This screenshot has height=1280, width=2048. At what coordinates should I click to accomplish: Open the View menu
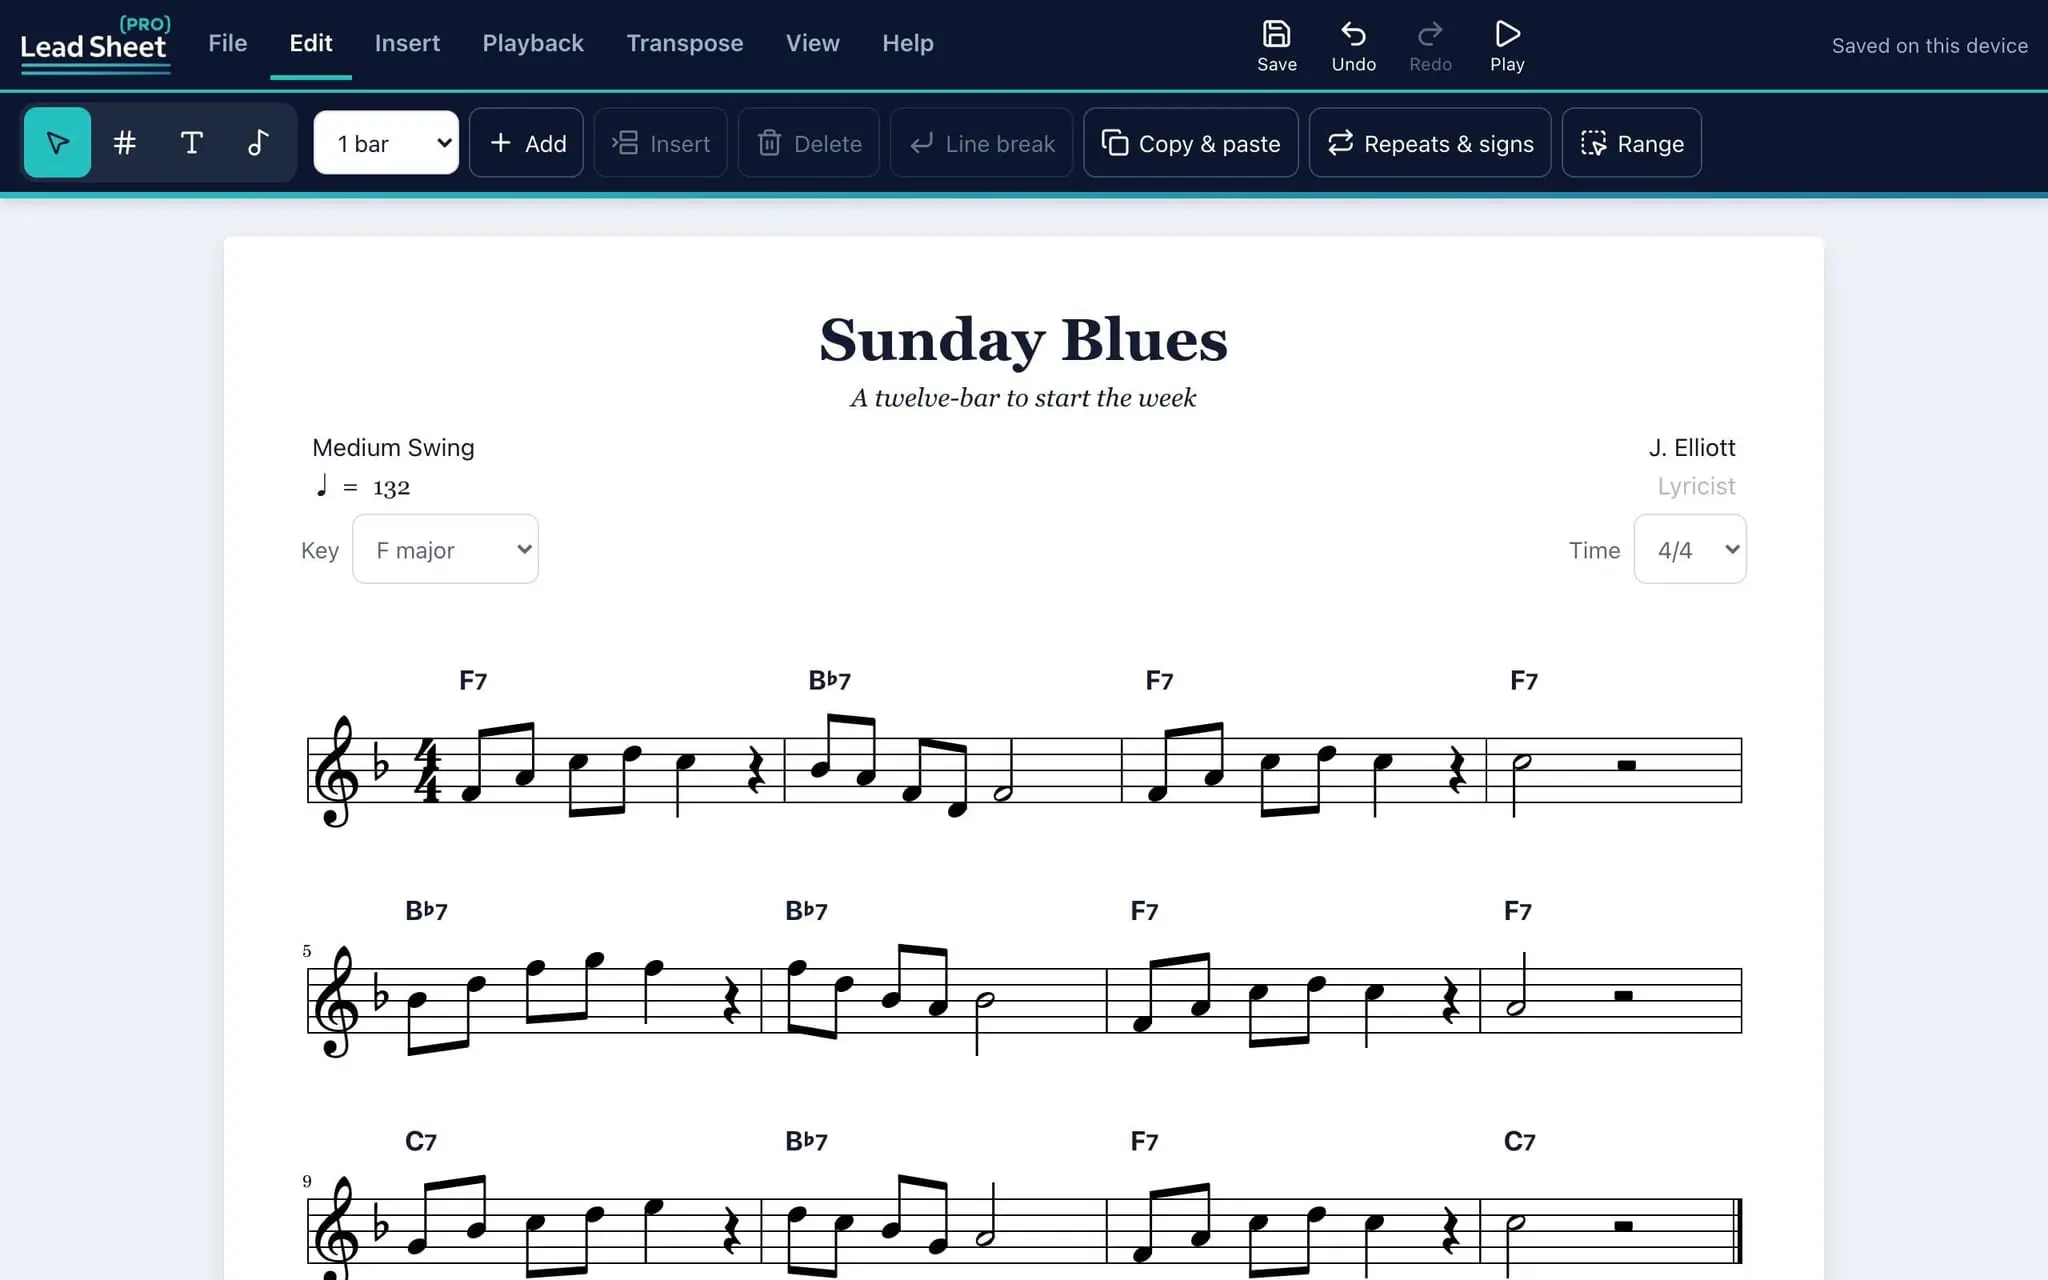click(812, 43)
